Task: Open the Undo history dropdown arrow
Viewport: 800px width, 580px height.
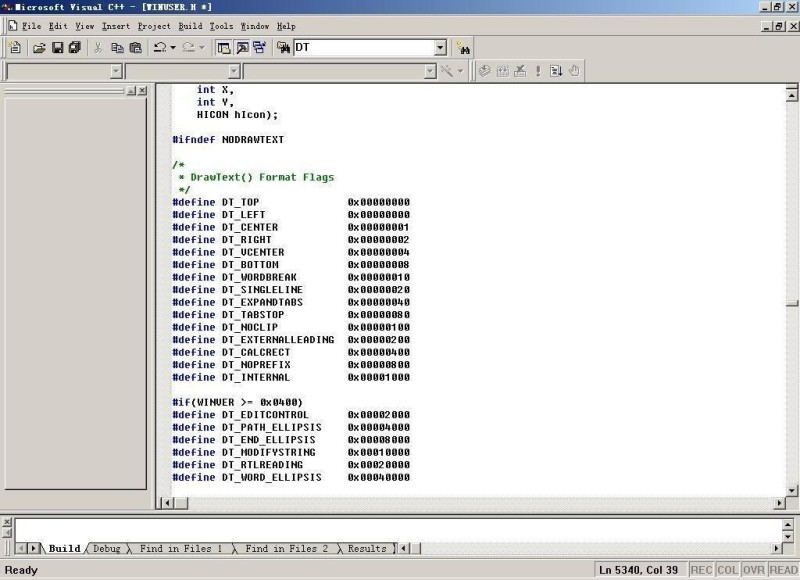Action: tap(173, 47)
